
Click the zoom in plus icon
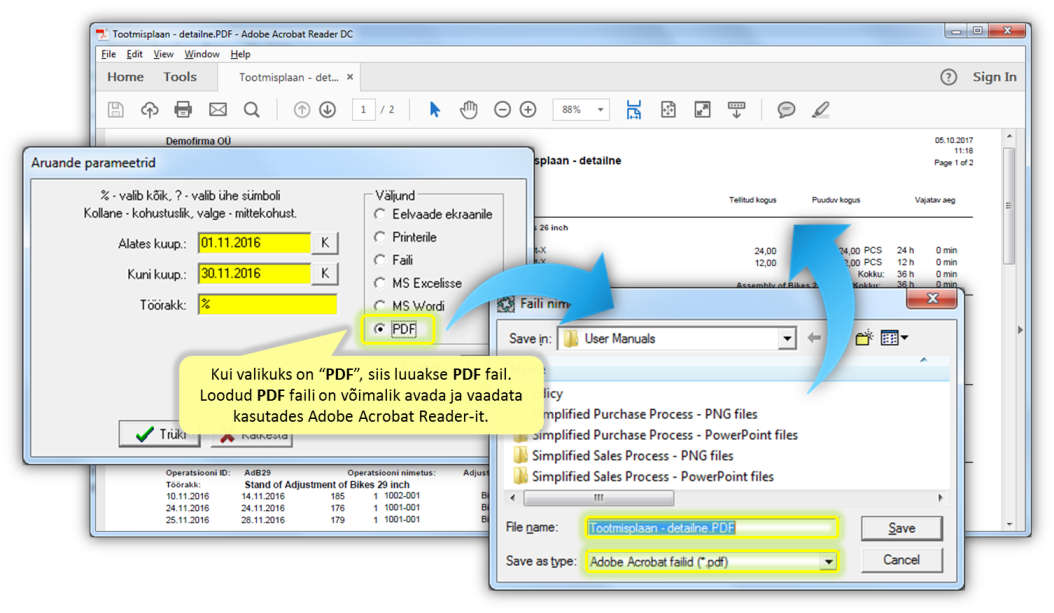(528, 110)
